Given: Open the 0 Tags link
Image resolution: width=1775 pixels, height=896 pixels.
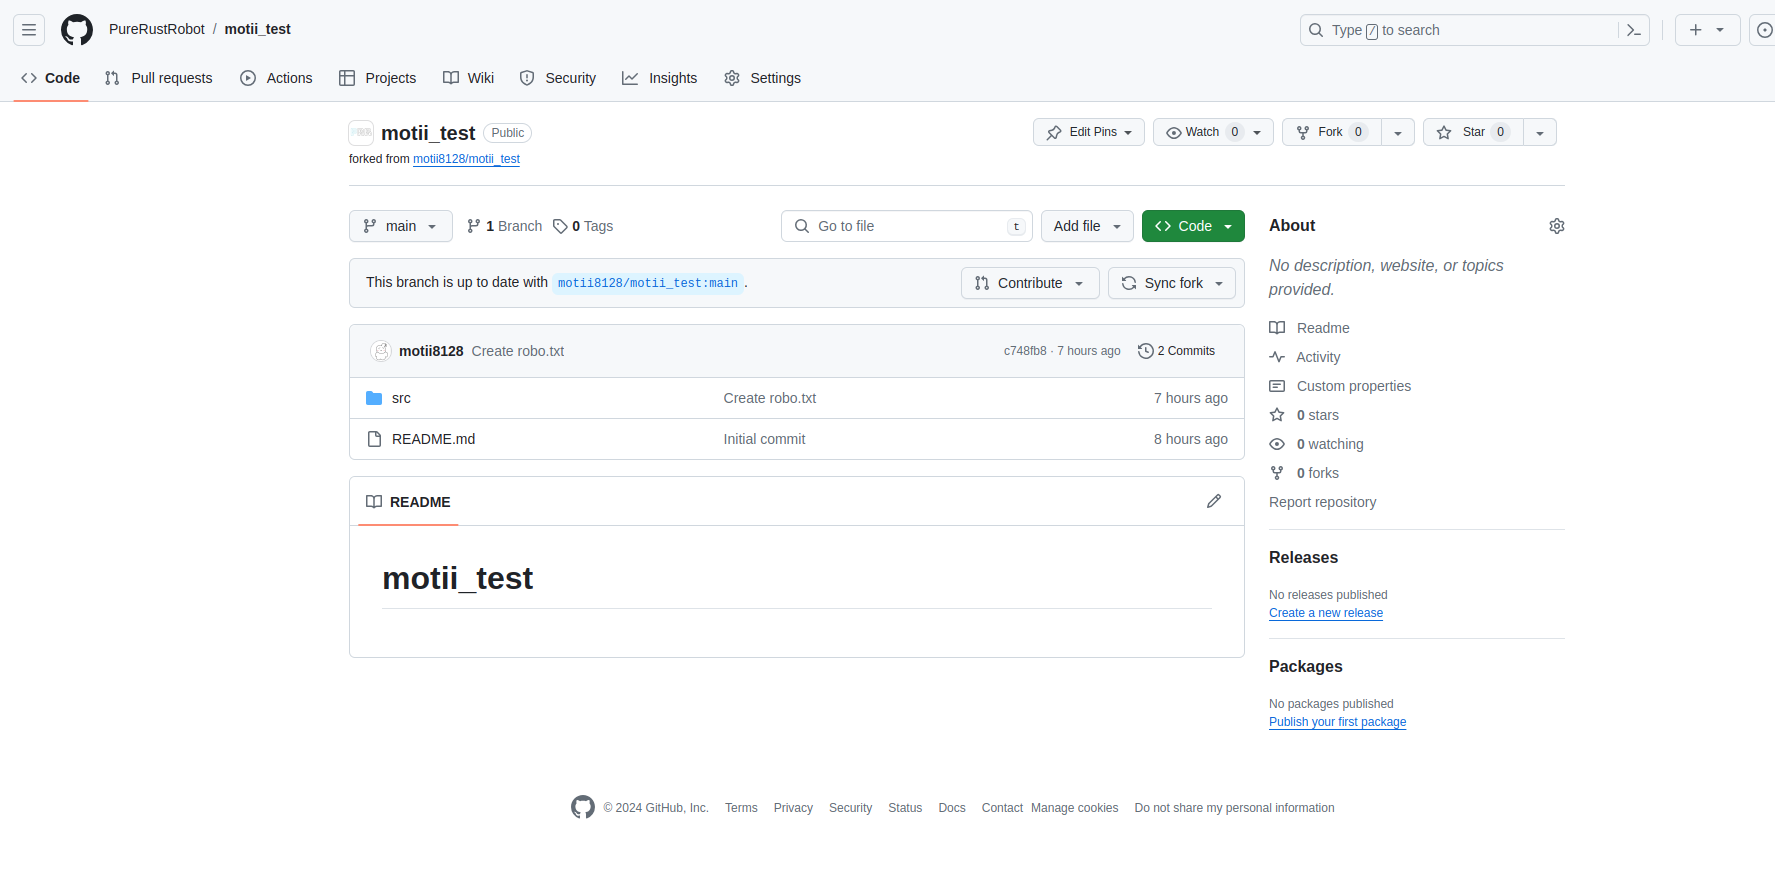Looking at the screenshot, I should coord(583,226).
